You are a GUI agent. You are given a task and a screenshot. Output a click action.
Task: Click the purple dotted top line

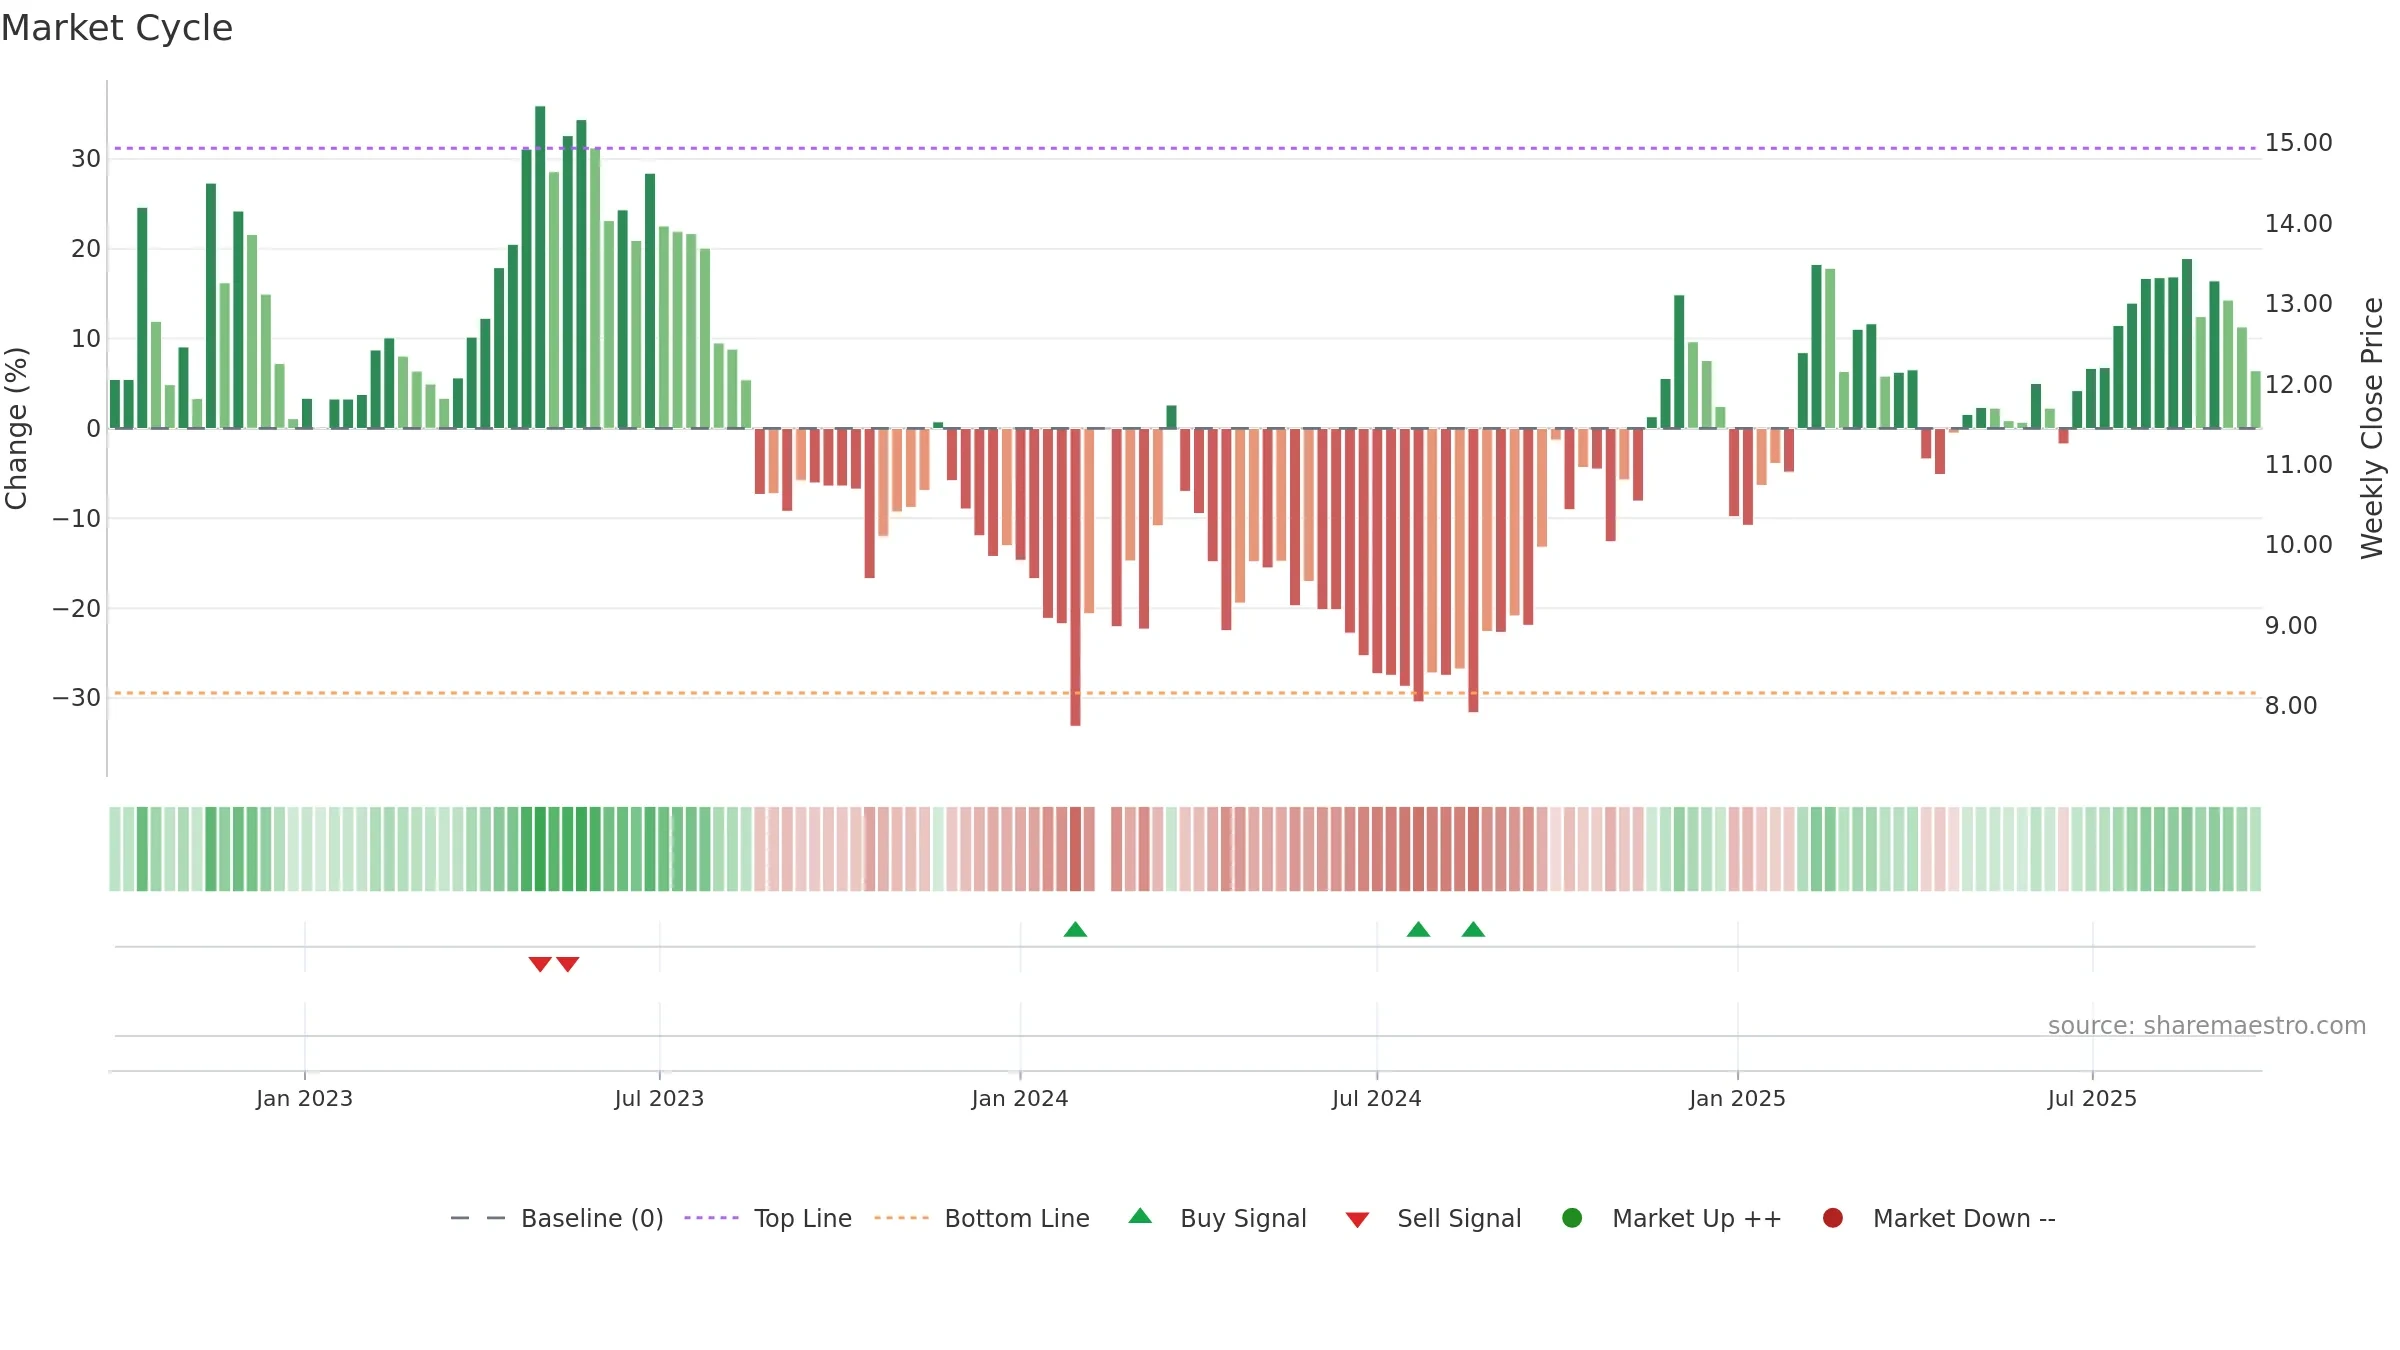pyautogui.click(x=1185, y=148)
